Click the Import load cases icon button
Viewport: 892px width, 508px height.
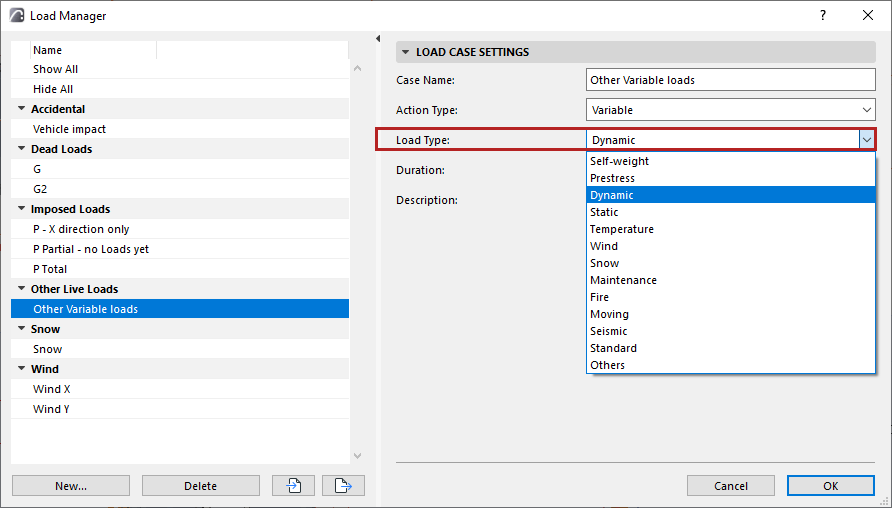294,486
